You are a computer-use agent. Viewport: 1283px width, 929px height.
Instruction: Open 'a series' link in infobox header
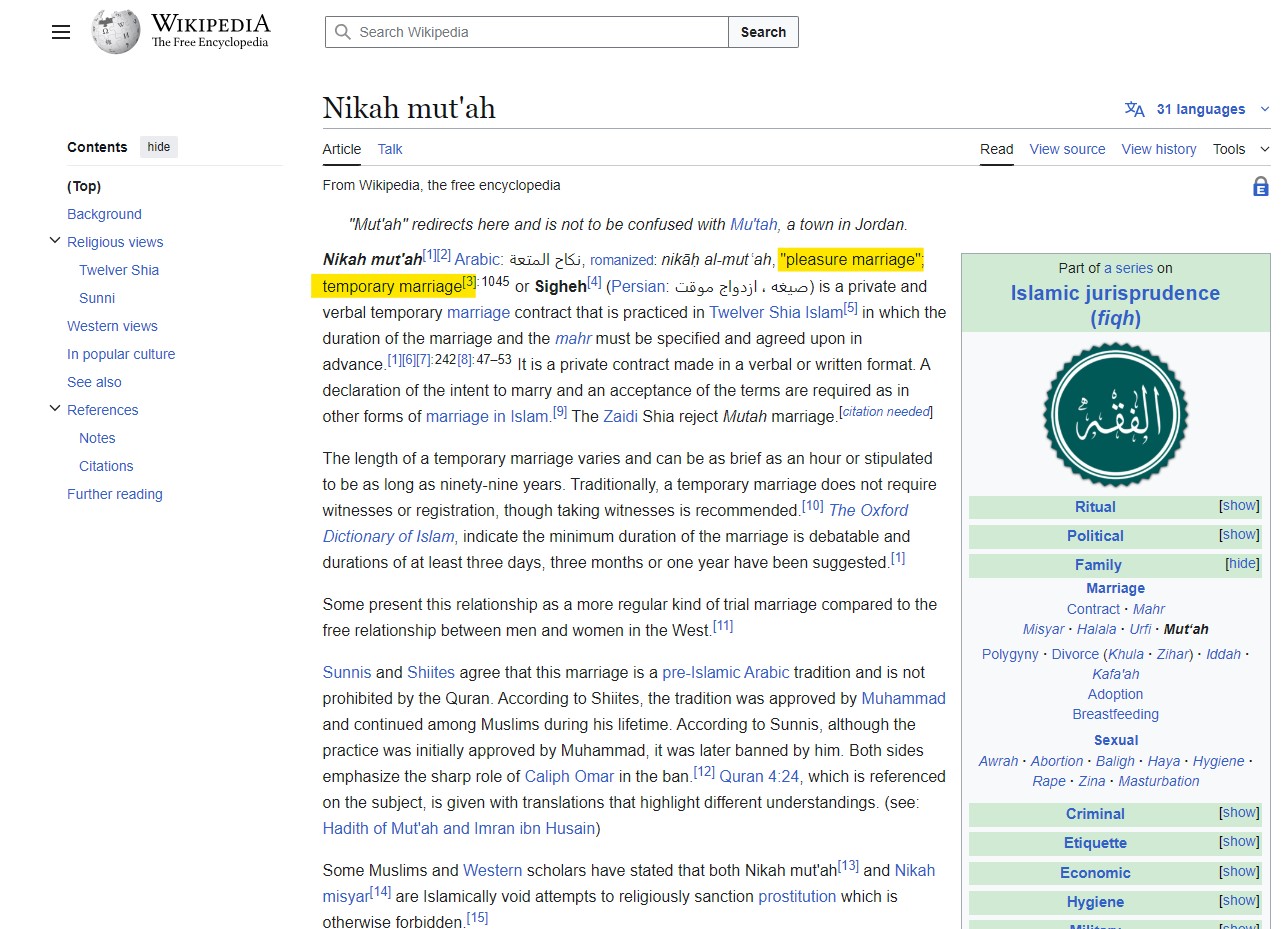click(x=1129, y=268)
